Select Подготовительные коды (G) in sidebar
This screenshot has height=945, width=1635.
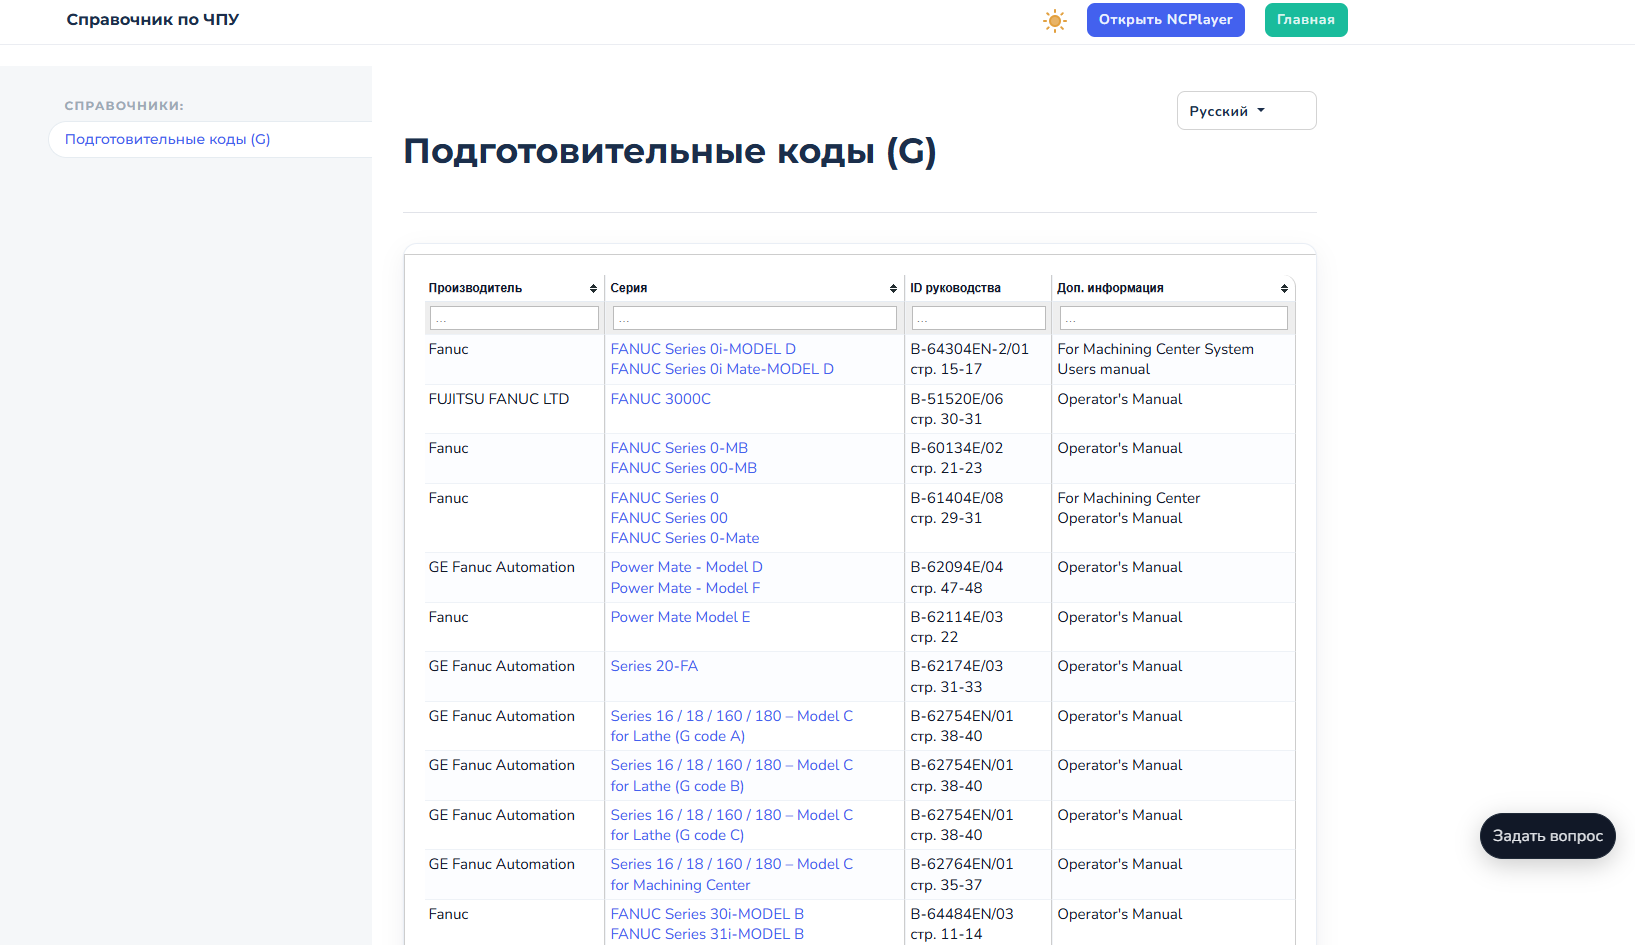(x=168, y=139)
